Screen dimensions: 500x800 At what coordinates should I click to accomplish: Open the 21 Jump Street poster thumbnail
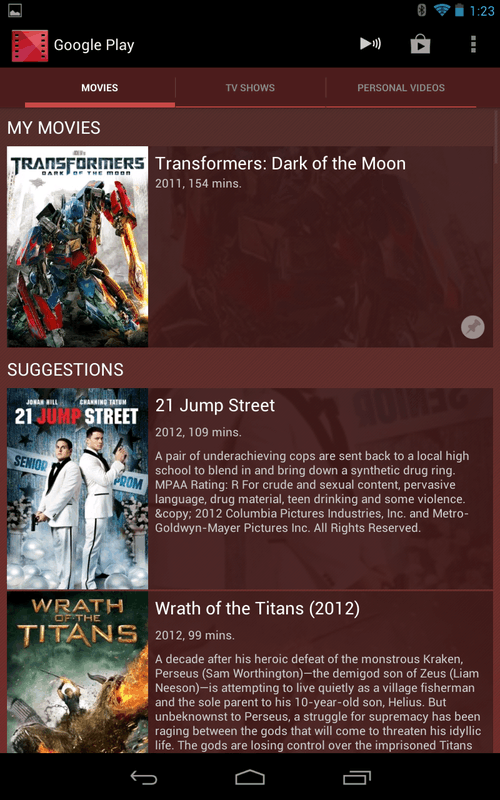(78, 489)
